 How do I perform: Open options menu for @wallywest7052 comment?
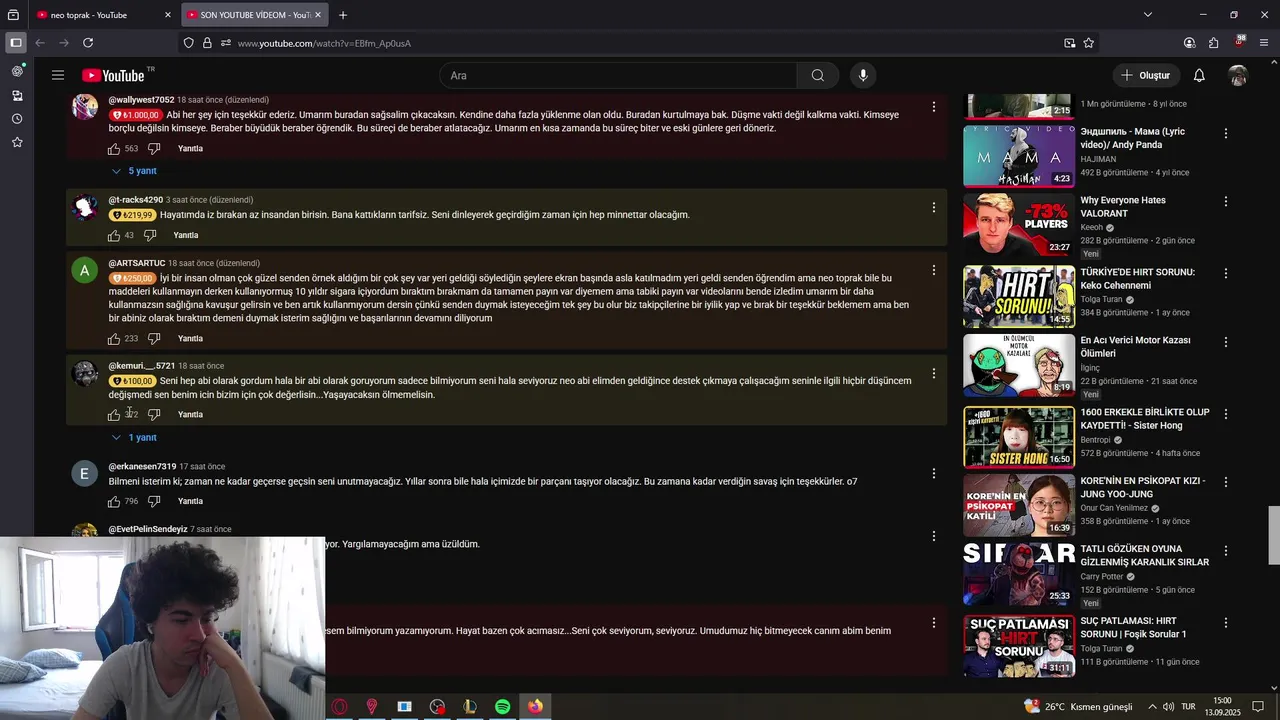click(934, 107)
